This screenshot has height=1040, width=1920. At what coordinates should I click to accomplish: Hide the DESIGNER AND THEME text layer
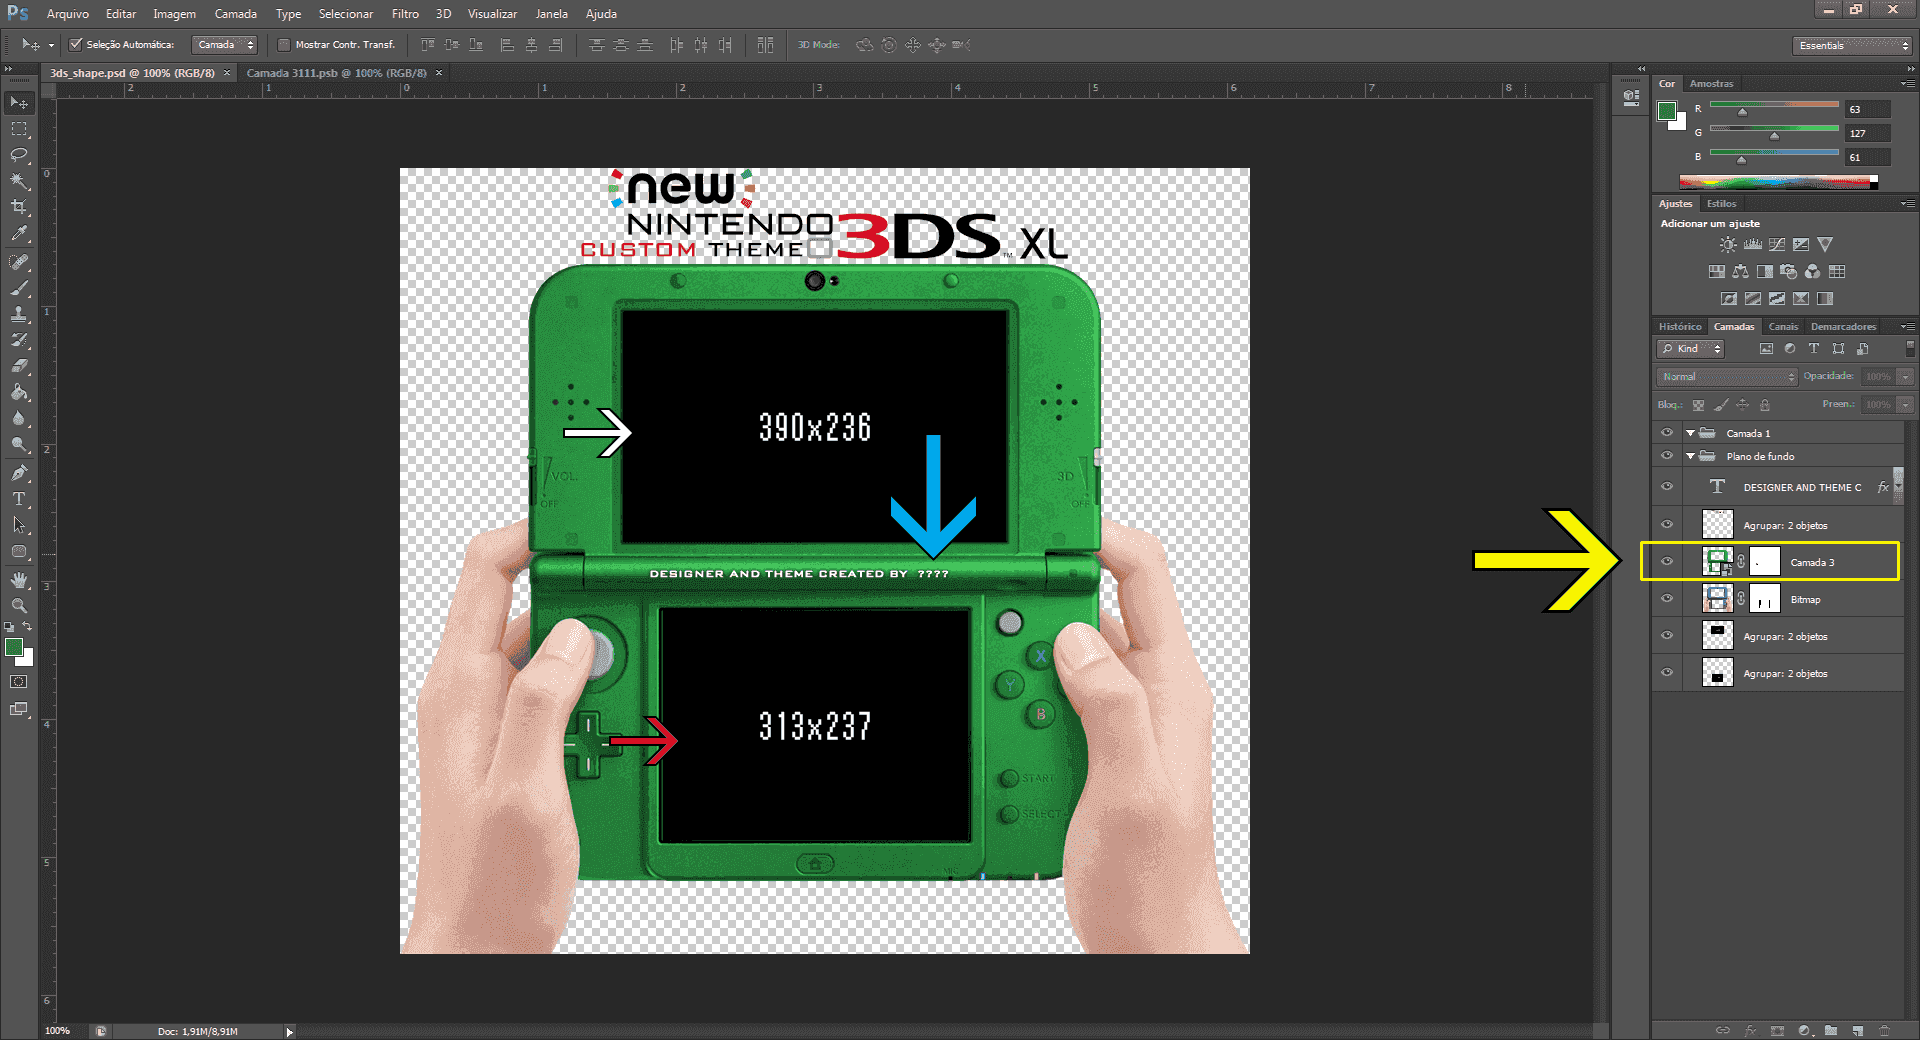(1667, 487)
